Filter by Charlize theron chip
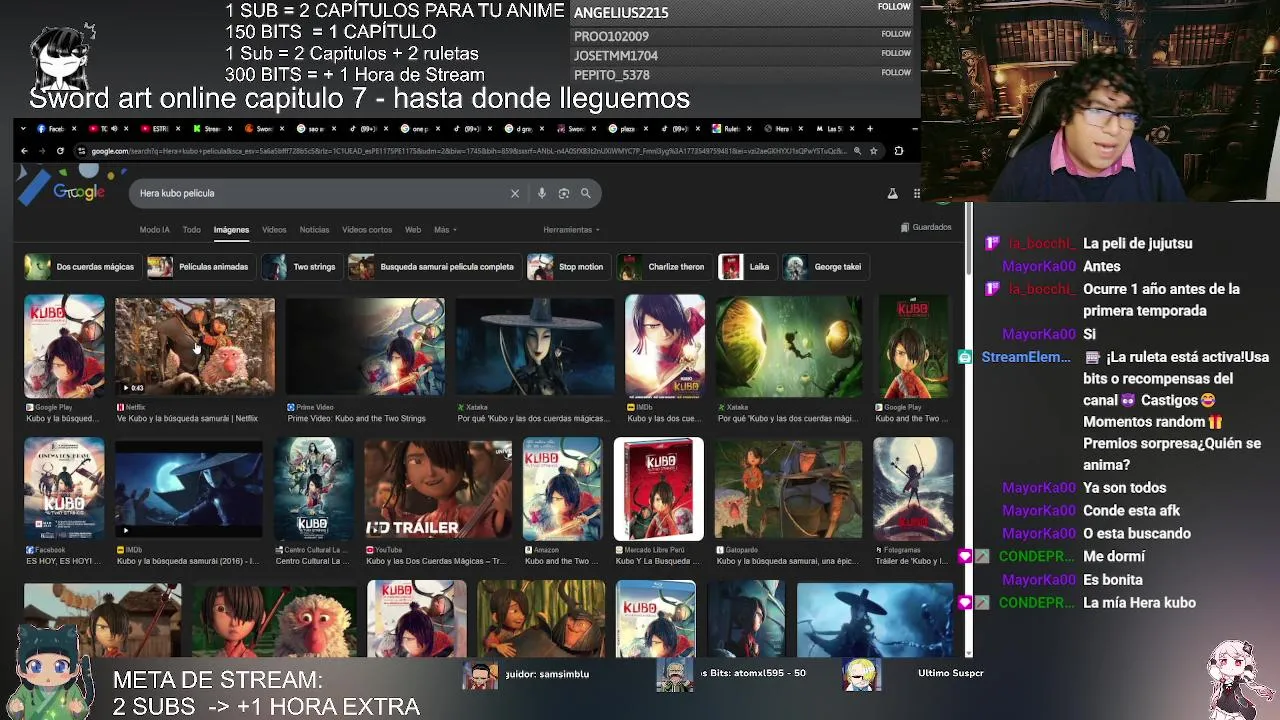Viewport: 1280px width, 720px height. [x=663, y=267]
